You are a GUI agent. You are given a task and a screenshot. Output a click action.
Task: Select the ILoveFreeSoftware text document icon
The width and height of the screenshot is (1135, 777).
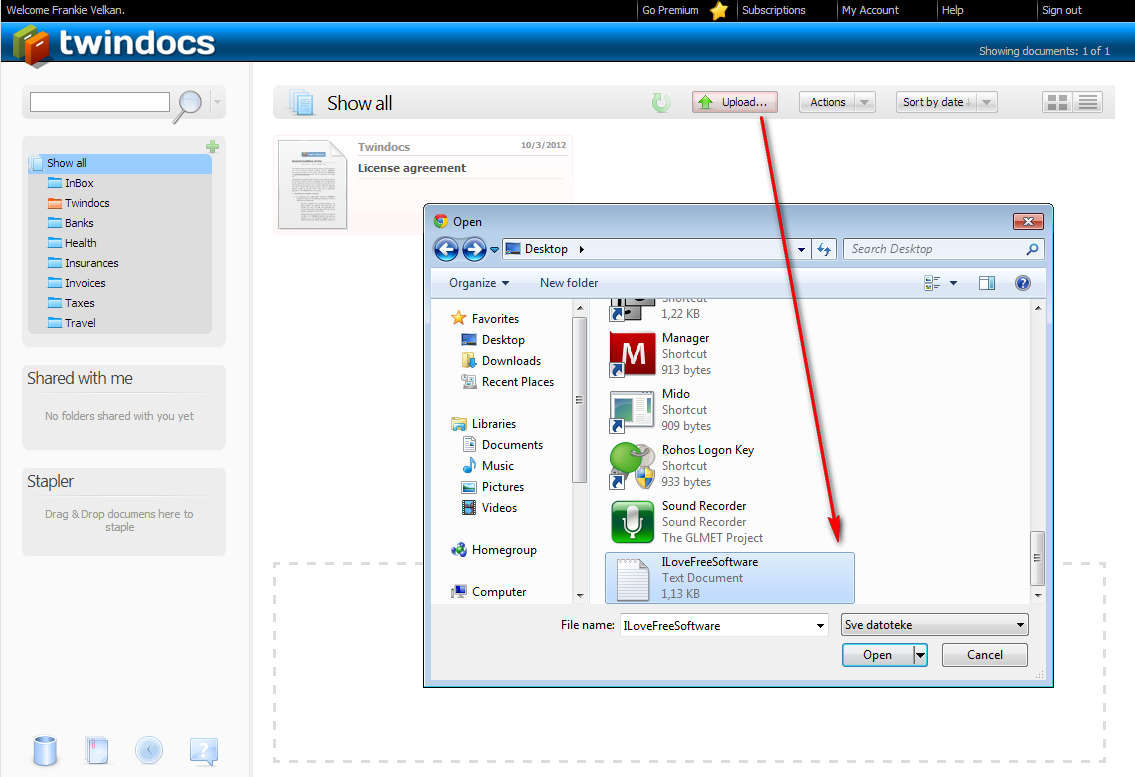tap(632, 579)
